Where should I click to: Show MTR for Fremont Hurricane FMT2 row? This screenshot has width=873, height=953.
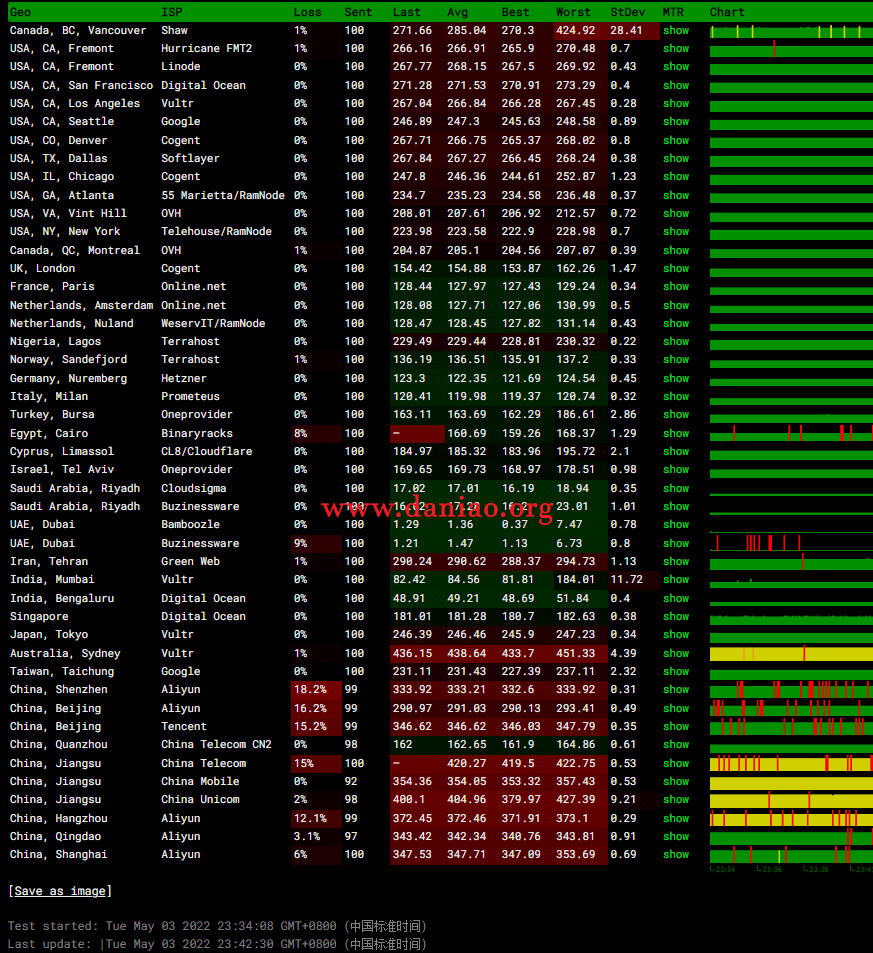point(676,49)
